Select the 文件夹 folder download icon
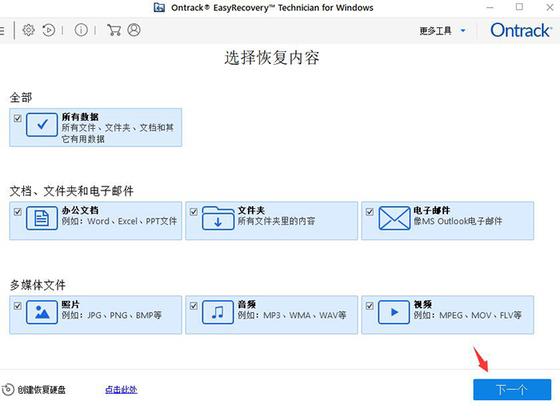Screen dimensions: 560x409 coord(218,218)
